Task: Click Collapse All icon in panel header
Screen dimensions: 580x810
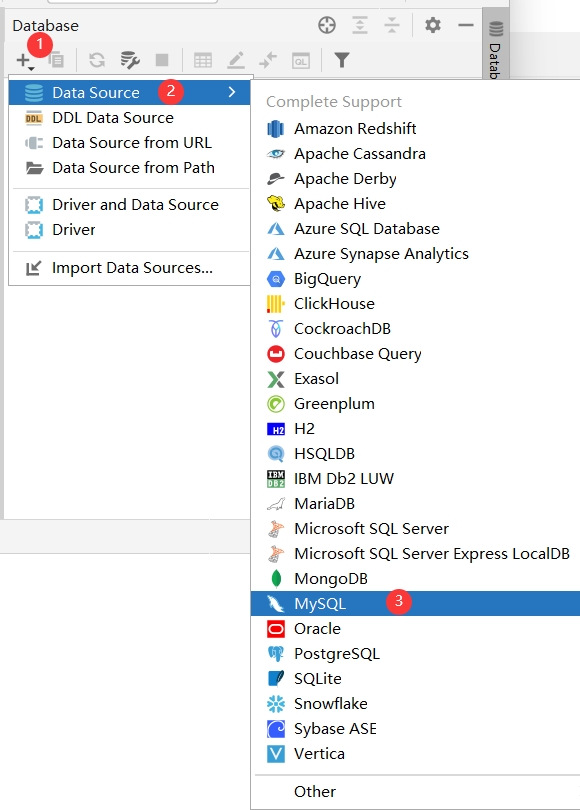Action: [392, 25]
